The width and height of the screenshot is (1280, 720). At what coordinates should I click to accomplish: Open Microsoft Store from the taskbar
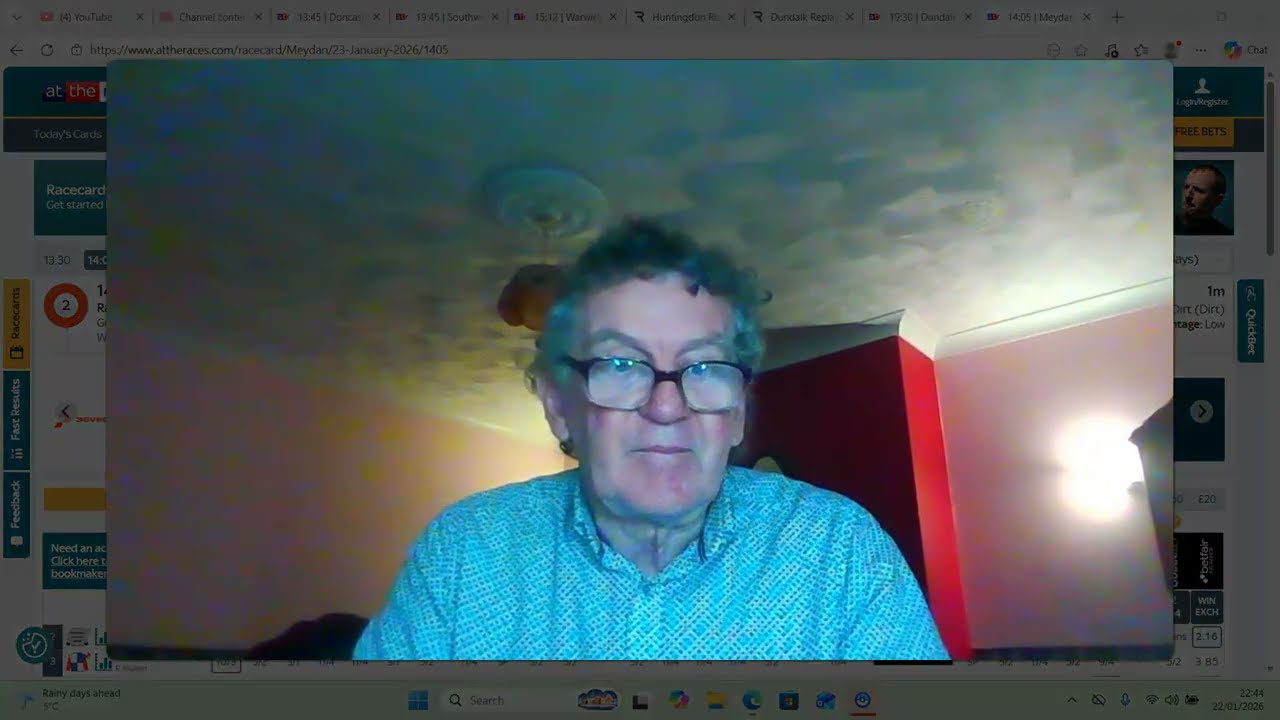(789, 700)
